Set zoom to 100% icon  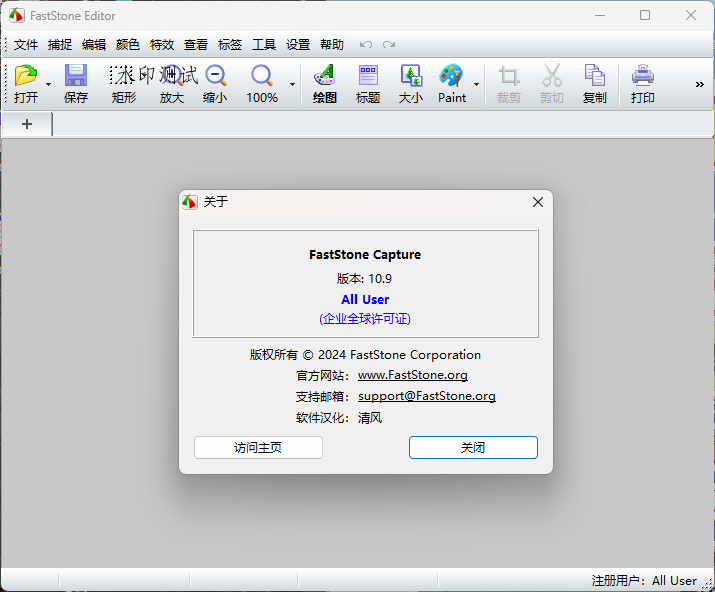pos(262,75)
